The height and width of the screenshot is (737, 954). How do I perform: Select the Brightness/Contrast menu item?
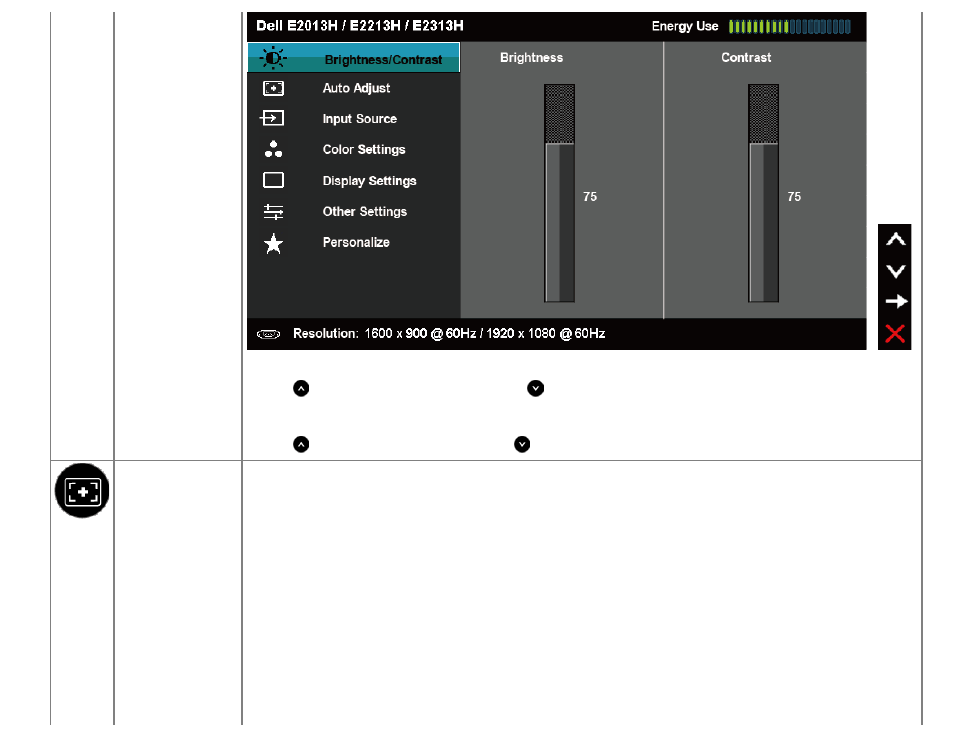353,58
